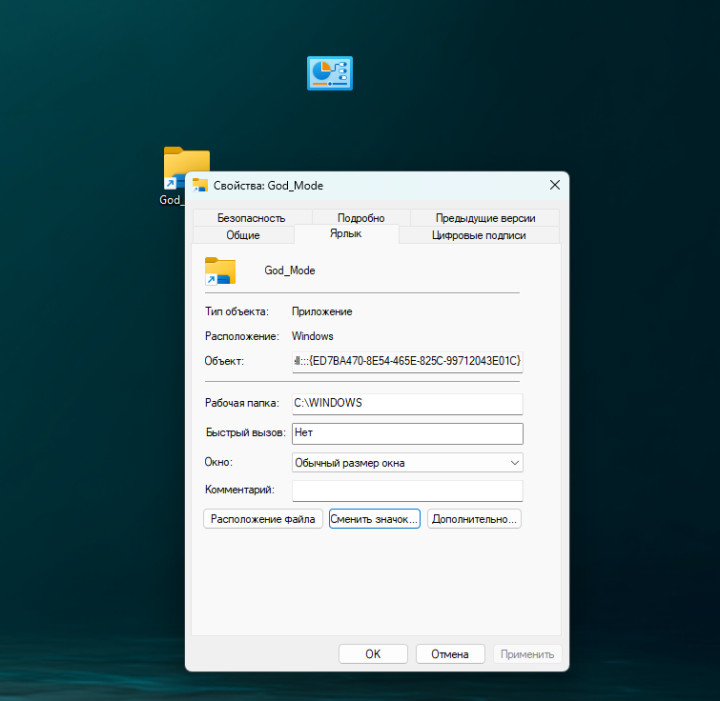This screenshot has height=701, width=720.
Task: Open the Дополнительно advanced settings
Action: pyautogui.click(x=474, y=519)
